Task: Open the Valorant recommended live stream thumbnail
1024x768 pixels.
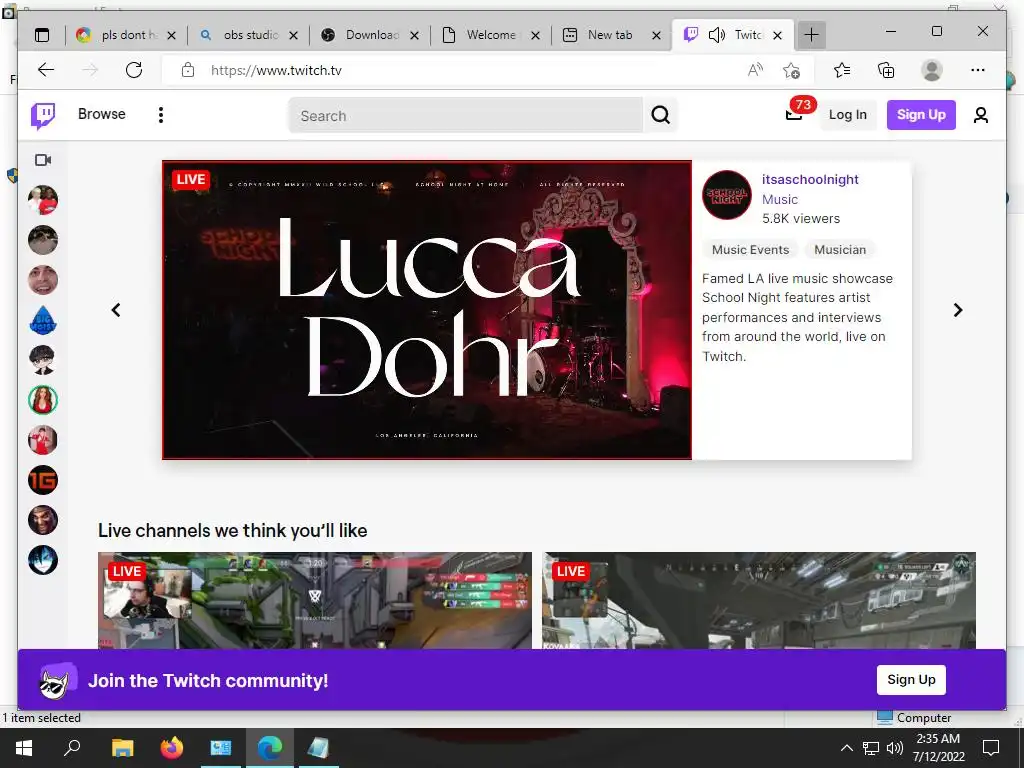Action: (x=315, y=600)
